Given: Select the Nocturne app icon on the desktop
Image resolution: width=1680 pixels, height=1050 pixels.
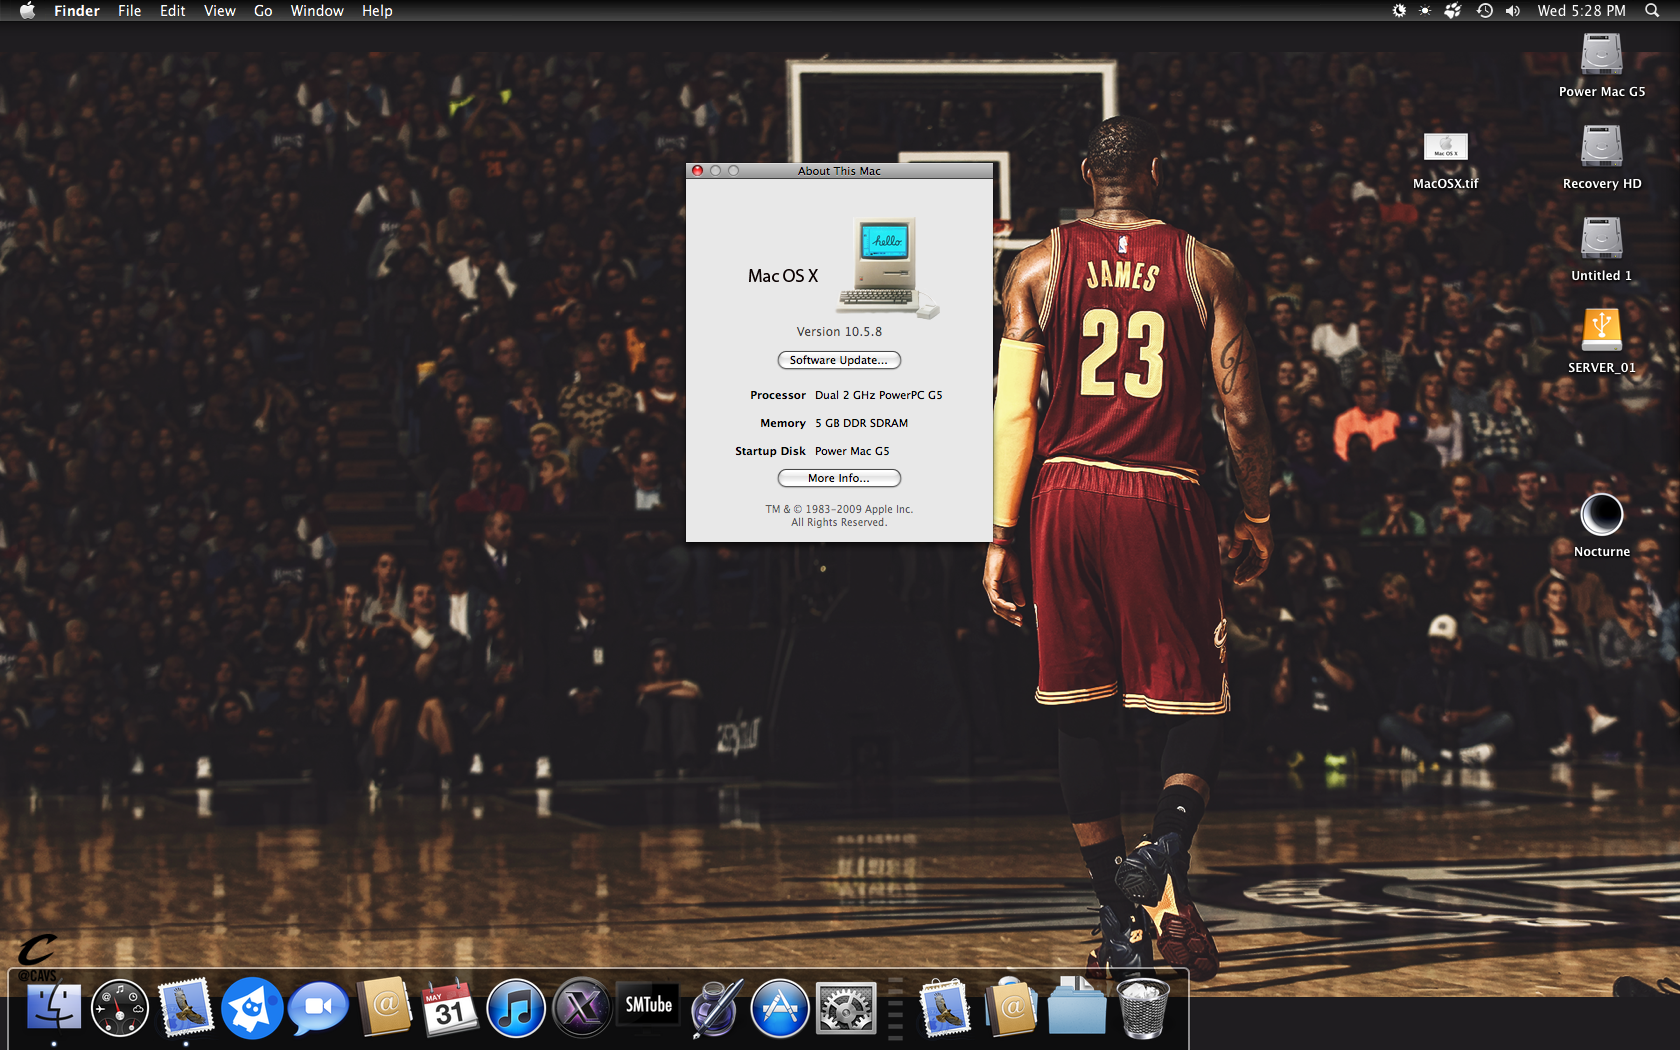Looking at the screenshot, I should [x=1601, y=515].
